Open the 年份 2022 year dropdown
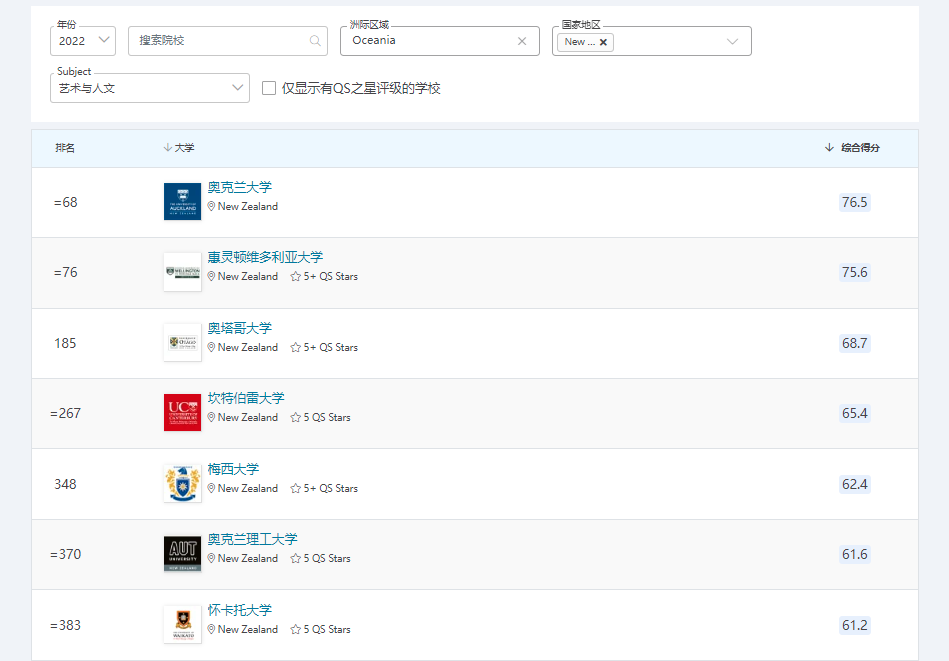This screenshot has height=661, width=949. point(83,41)
